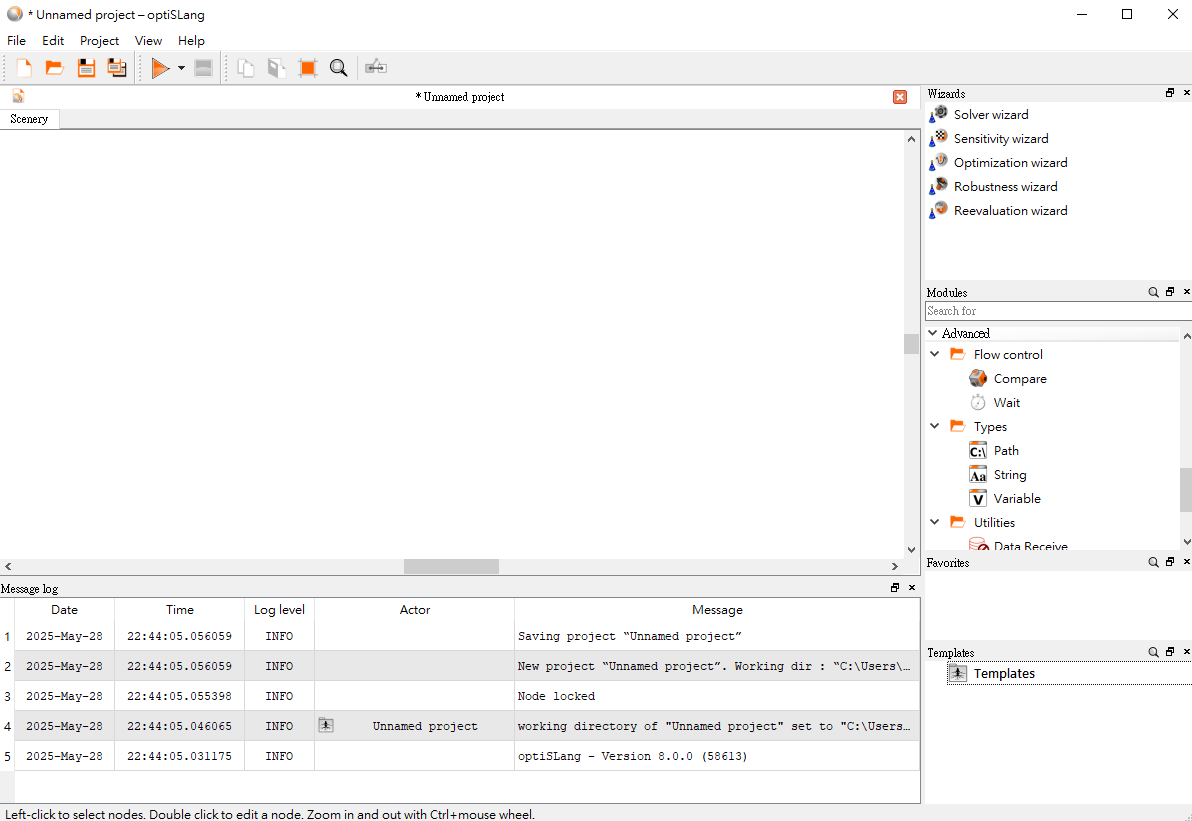Open the View menu
Screen dimensions: 1192x821
pyautogui.click(x=148, y=40)
